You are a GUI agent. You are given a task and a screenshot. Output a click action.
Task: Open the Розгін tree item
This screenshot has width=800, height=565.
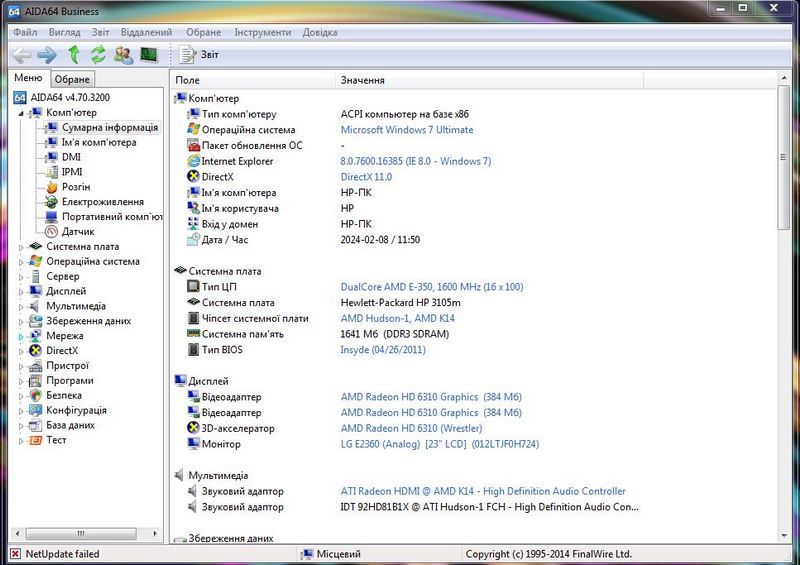pyautogui.click(x=75, y=187)
